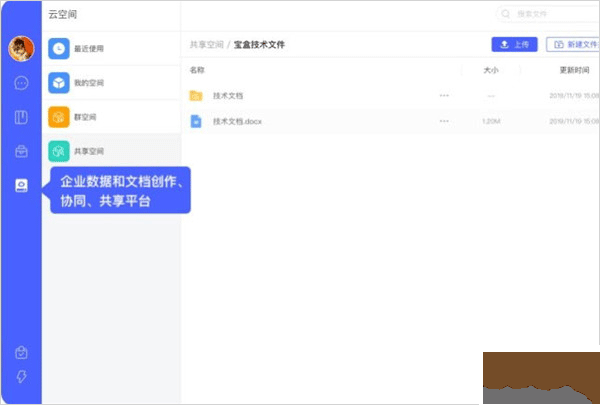
Task: Open the 技术文档 folder
Action: coord(228,95)
